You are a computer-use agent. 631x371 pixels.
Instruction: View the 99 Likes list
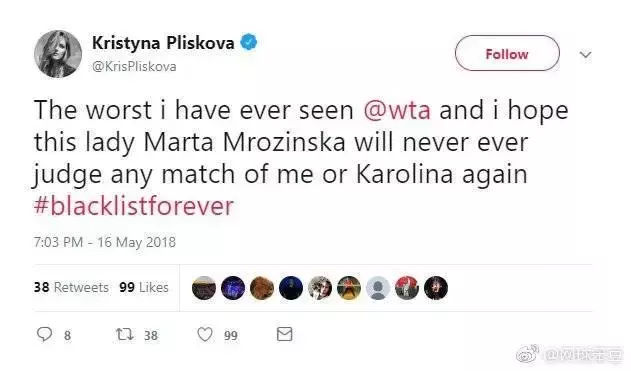coord(144,287)
